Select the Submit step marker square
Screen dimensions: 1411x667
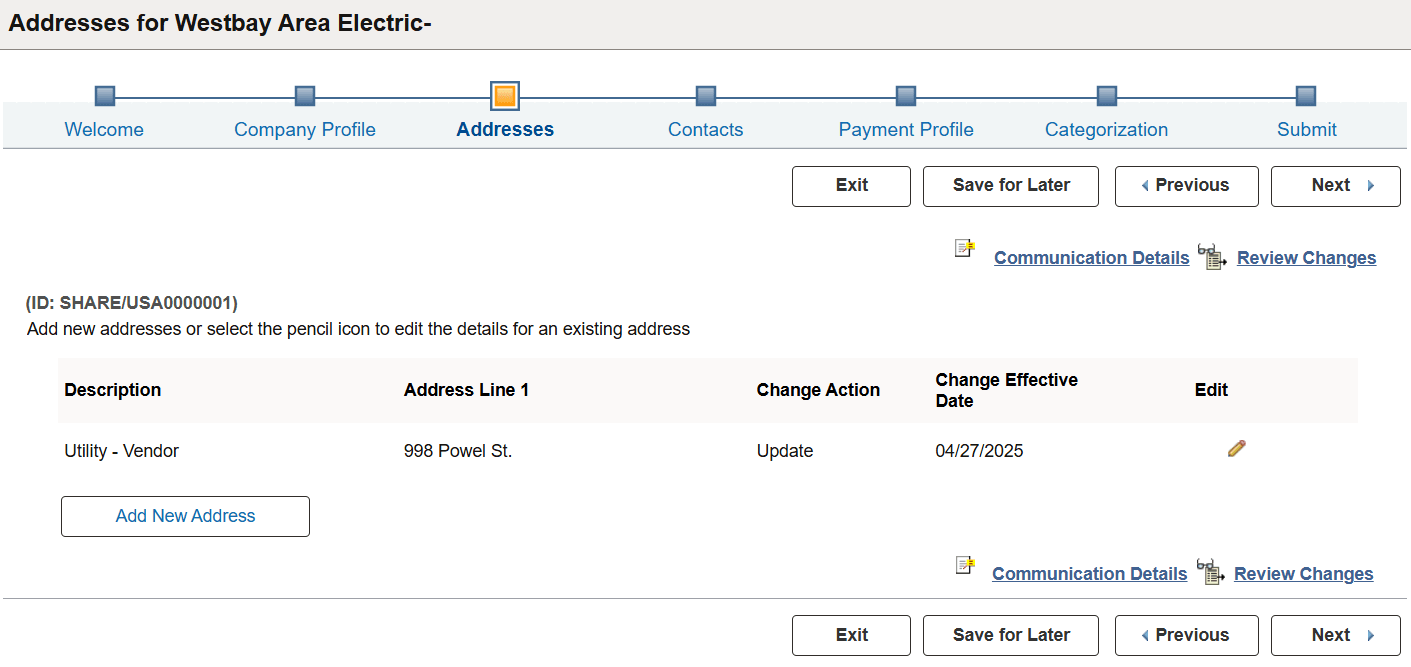pyautogui.click(x=1305, y=96)
